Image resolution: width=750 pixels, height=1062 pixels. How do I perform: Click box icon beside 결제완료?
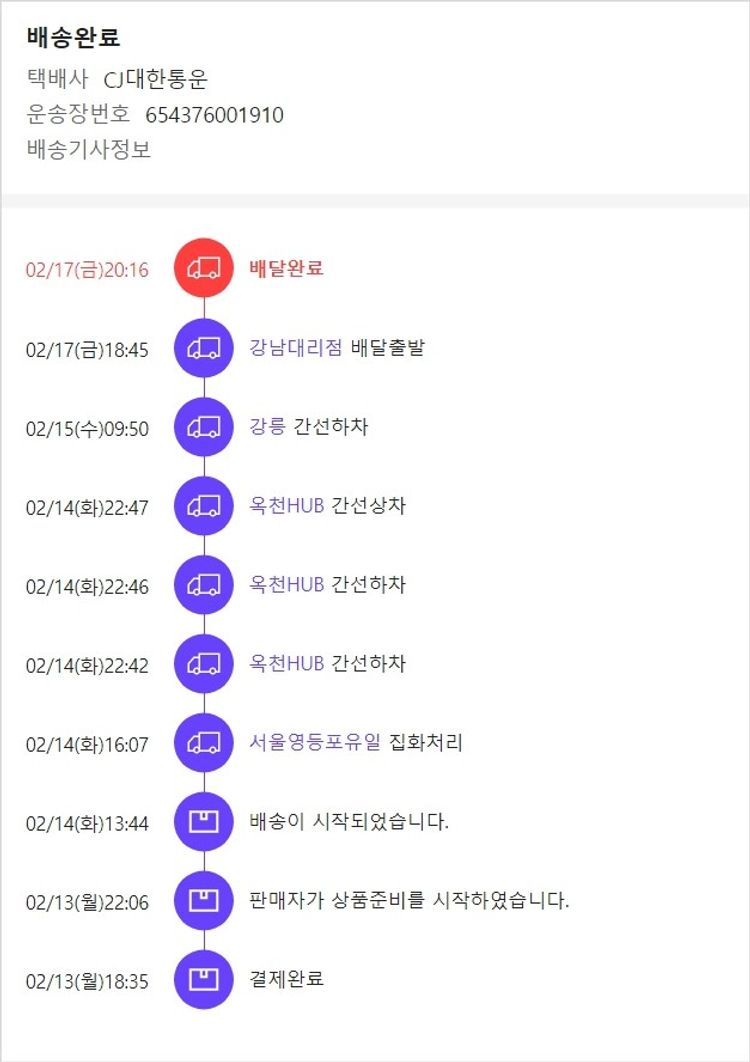[x=204, y=980]
